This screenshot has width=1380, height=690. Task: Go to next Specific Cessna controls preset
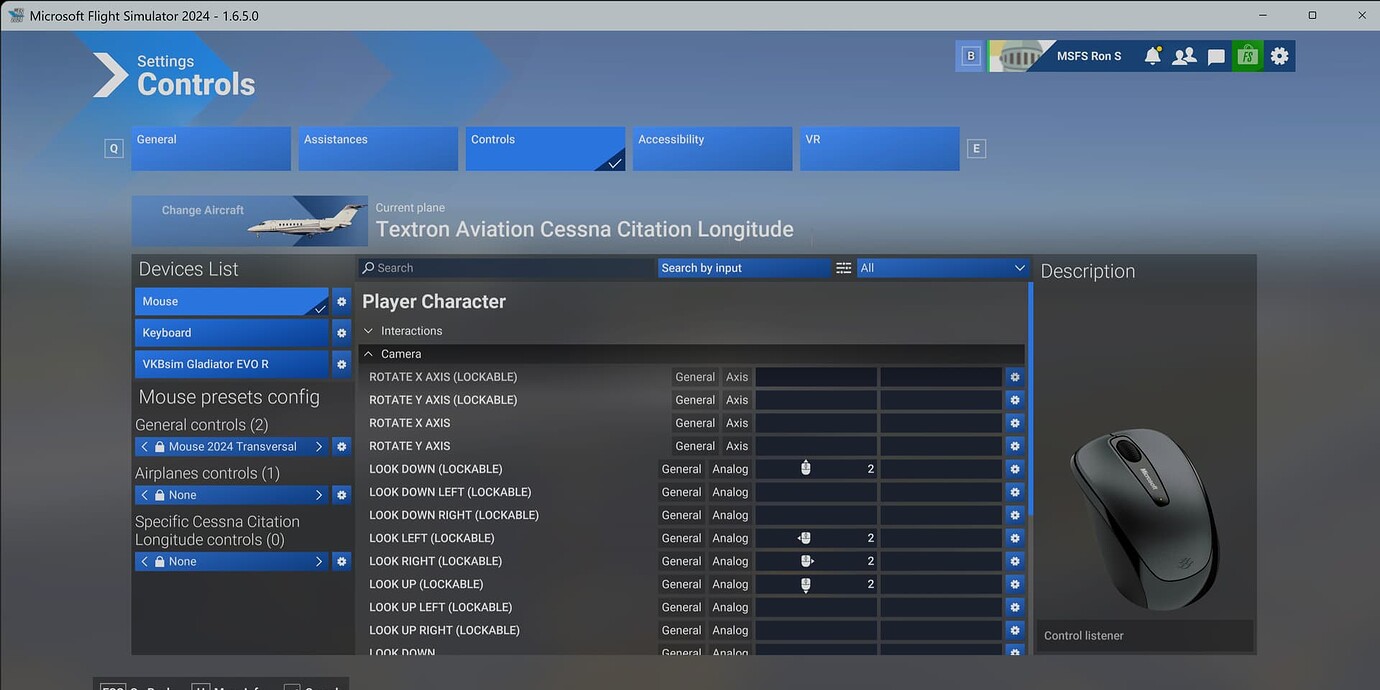tap(319, 562)
